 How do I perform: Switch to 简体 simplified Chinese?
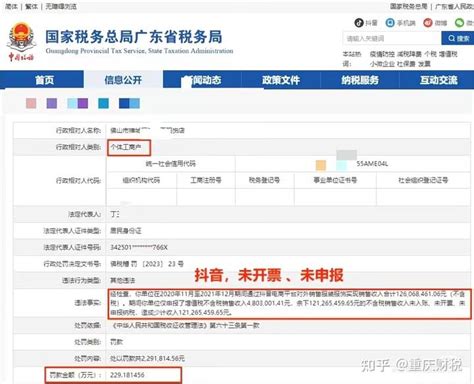point(11,6)
